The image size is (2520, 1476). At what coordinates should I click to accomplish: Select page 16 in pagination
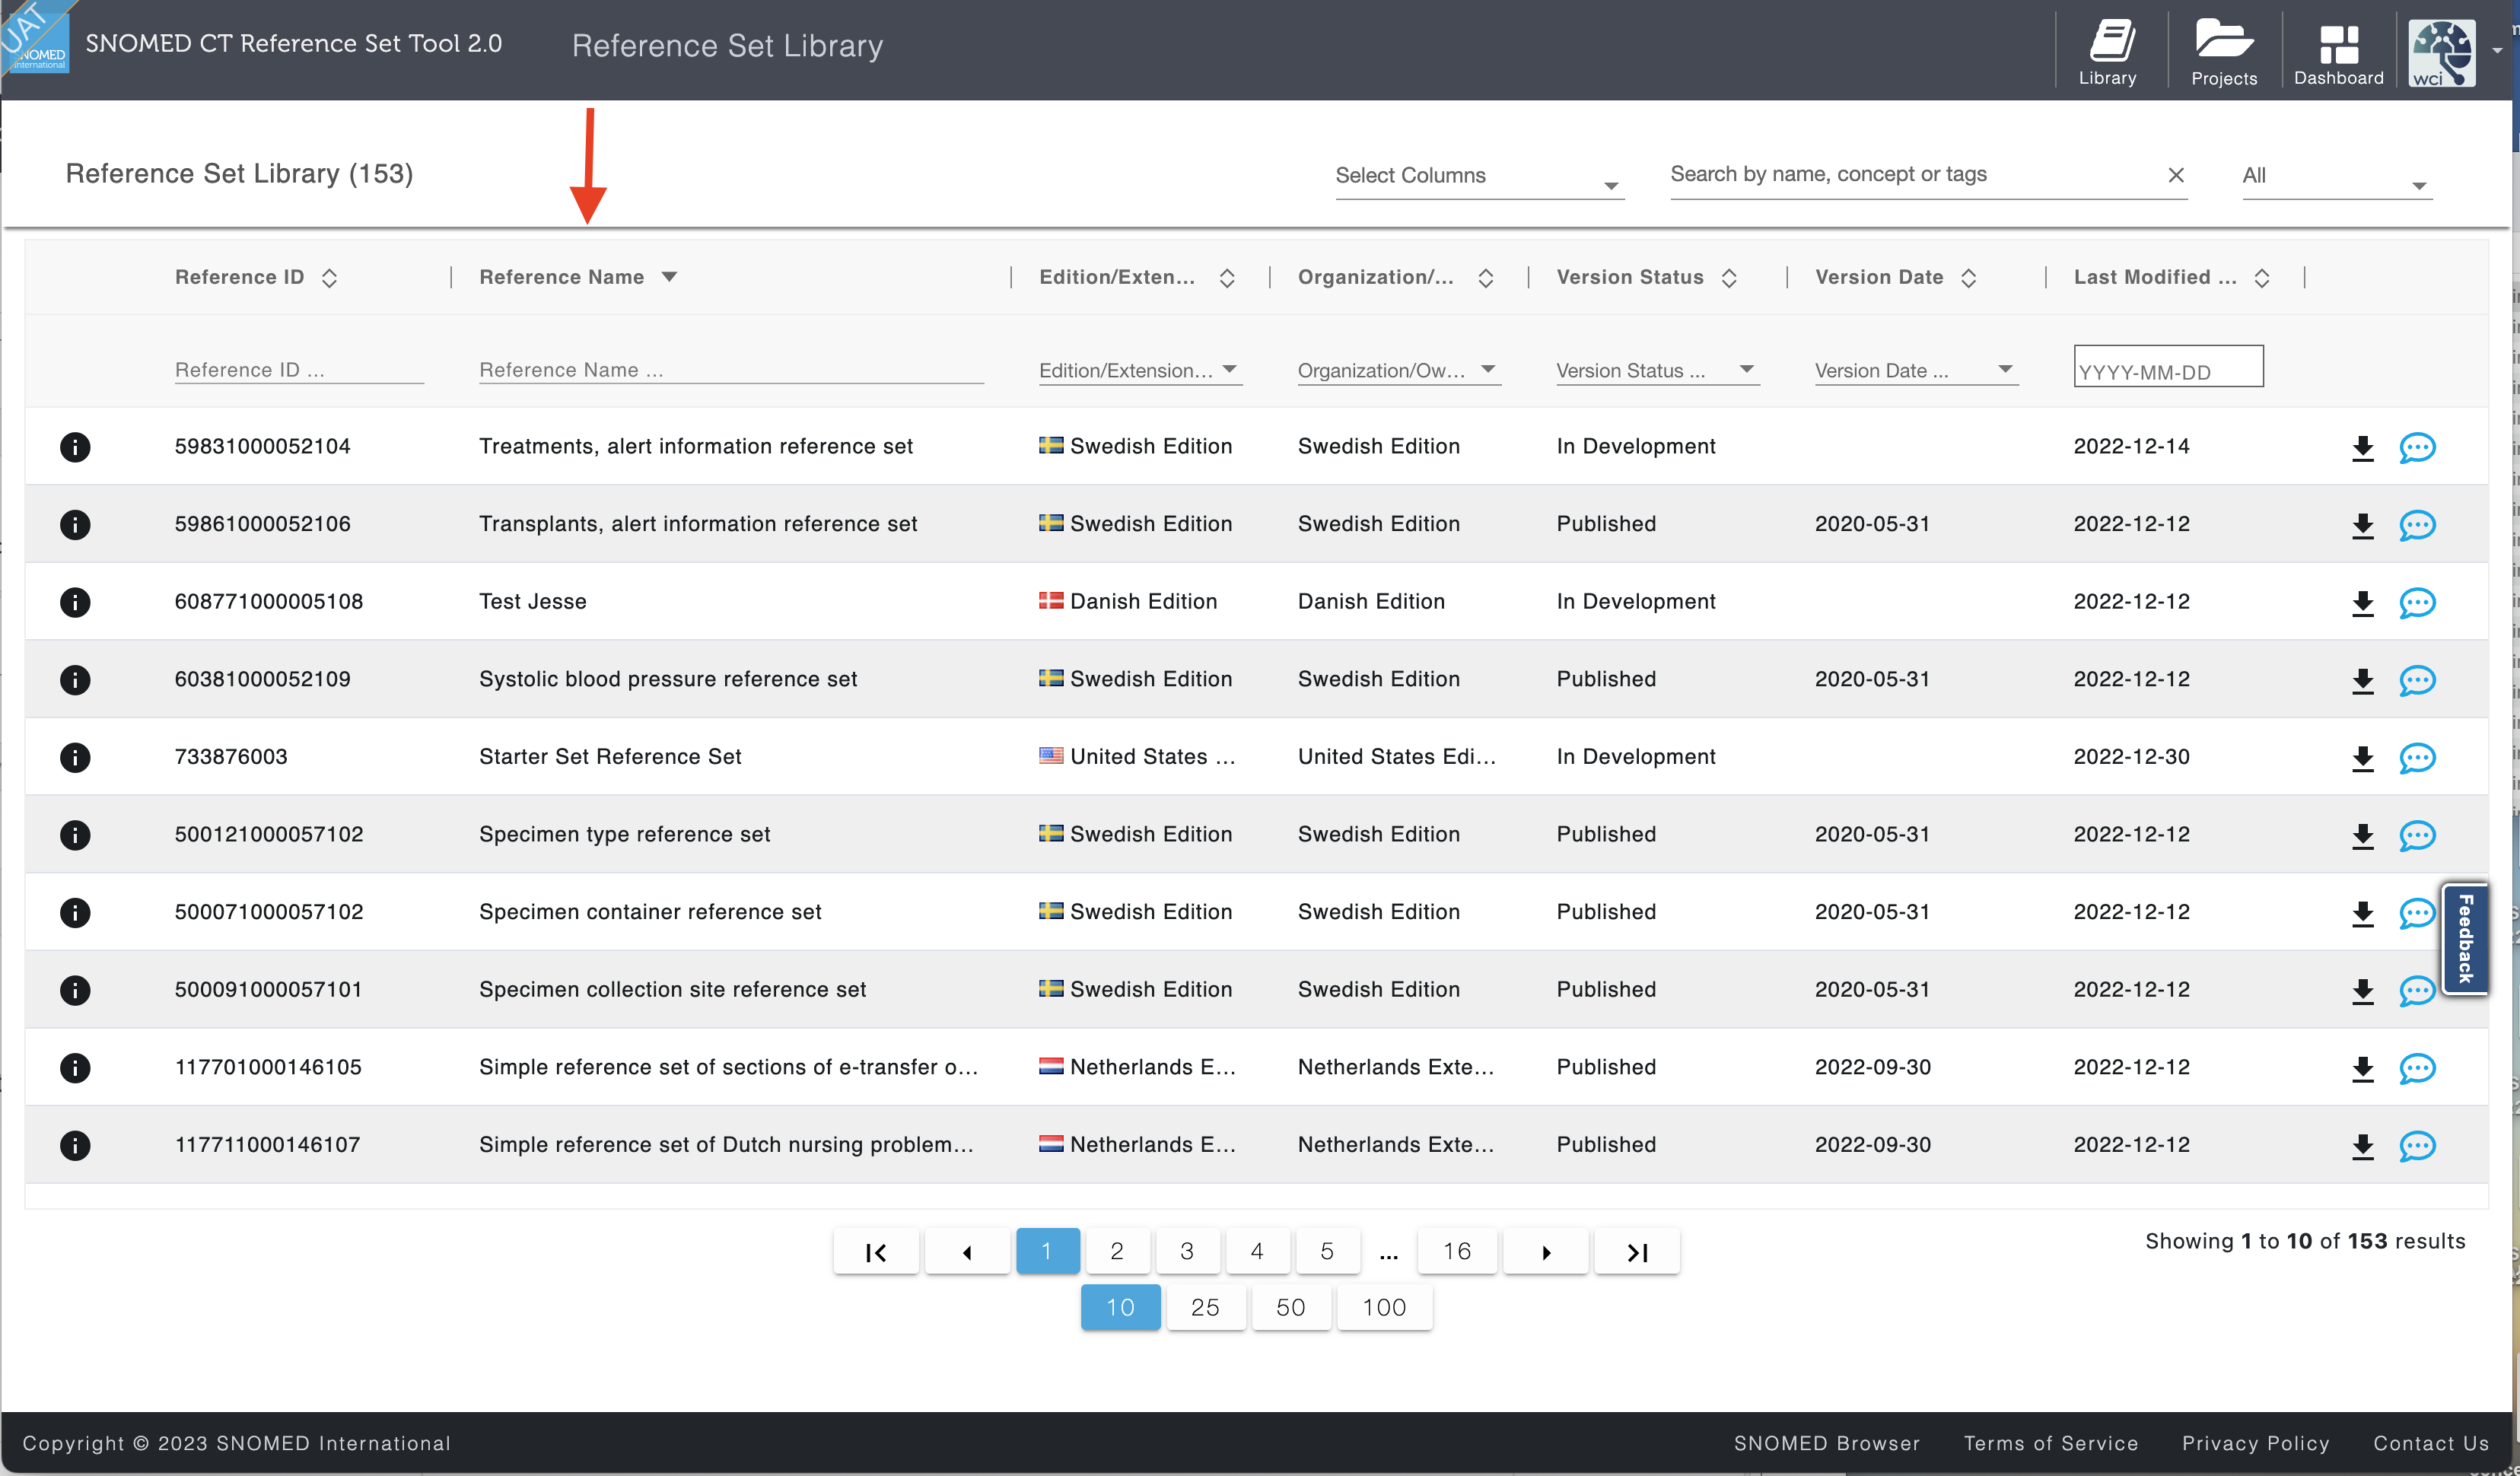coord(1457,1252)
